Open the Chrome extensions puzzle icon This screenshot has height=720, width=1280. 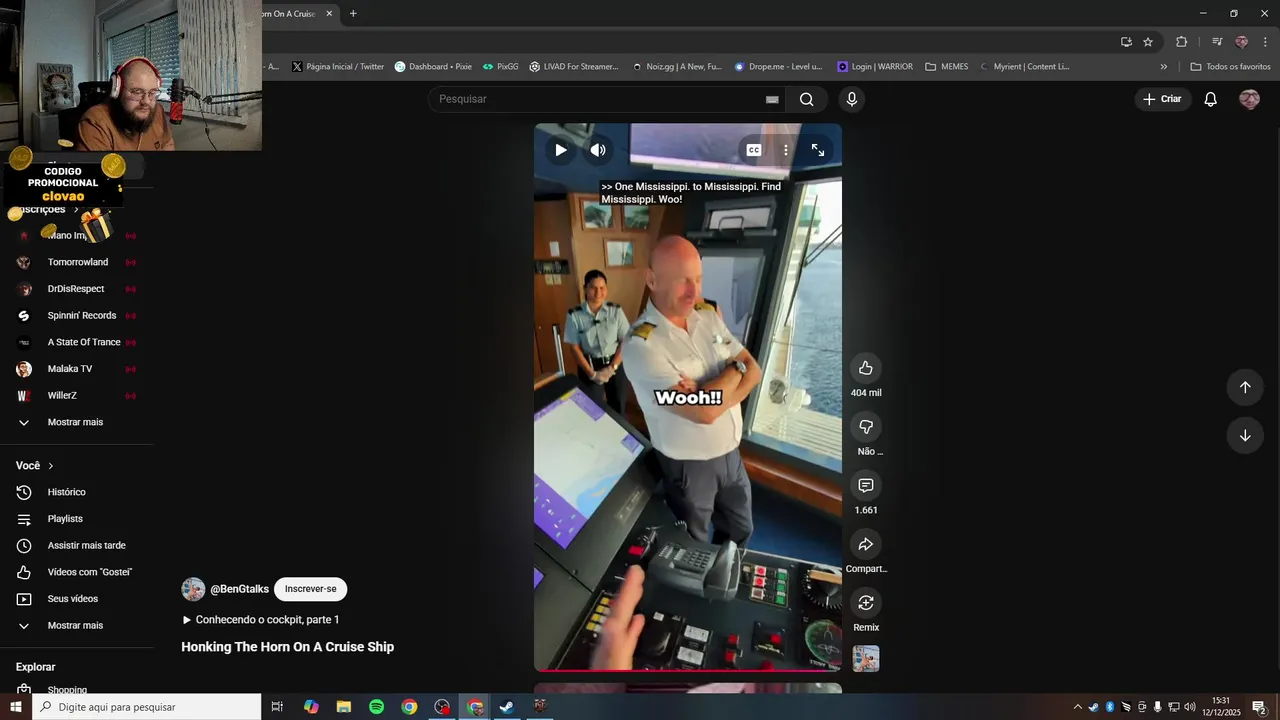click(1181, 42)
